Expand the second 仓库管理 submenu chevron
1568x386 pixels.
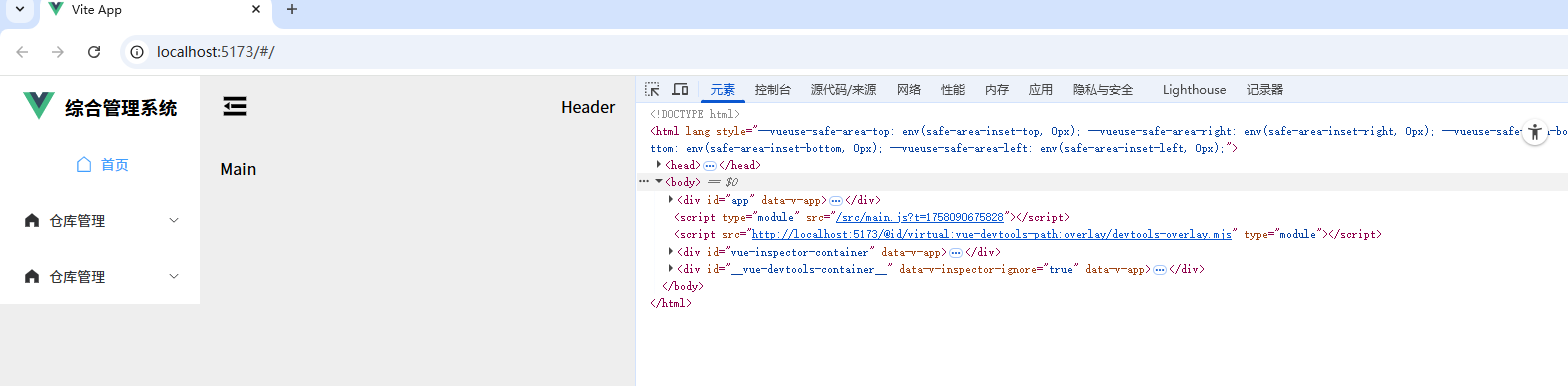(174, 277)
